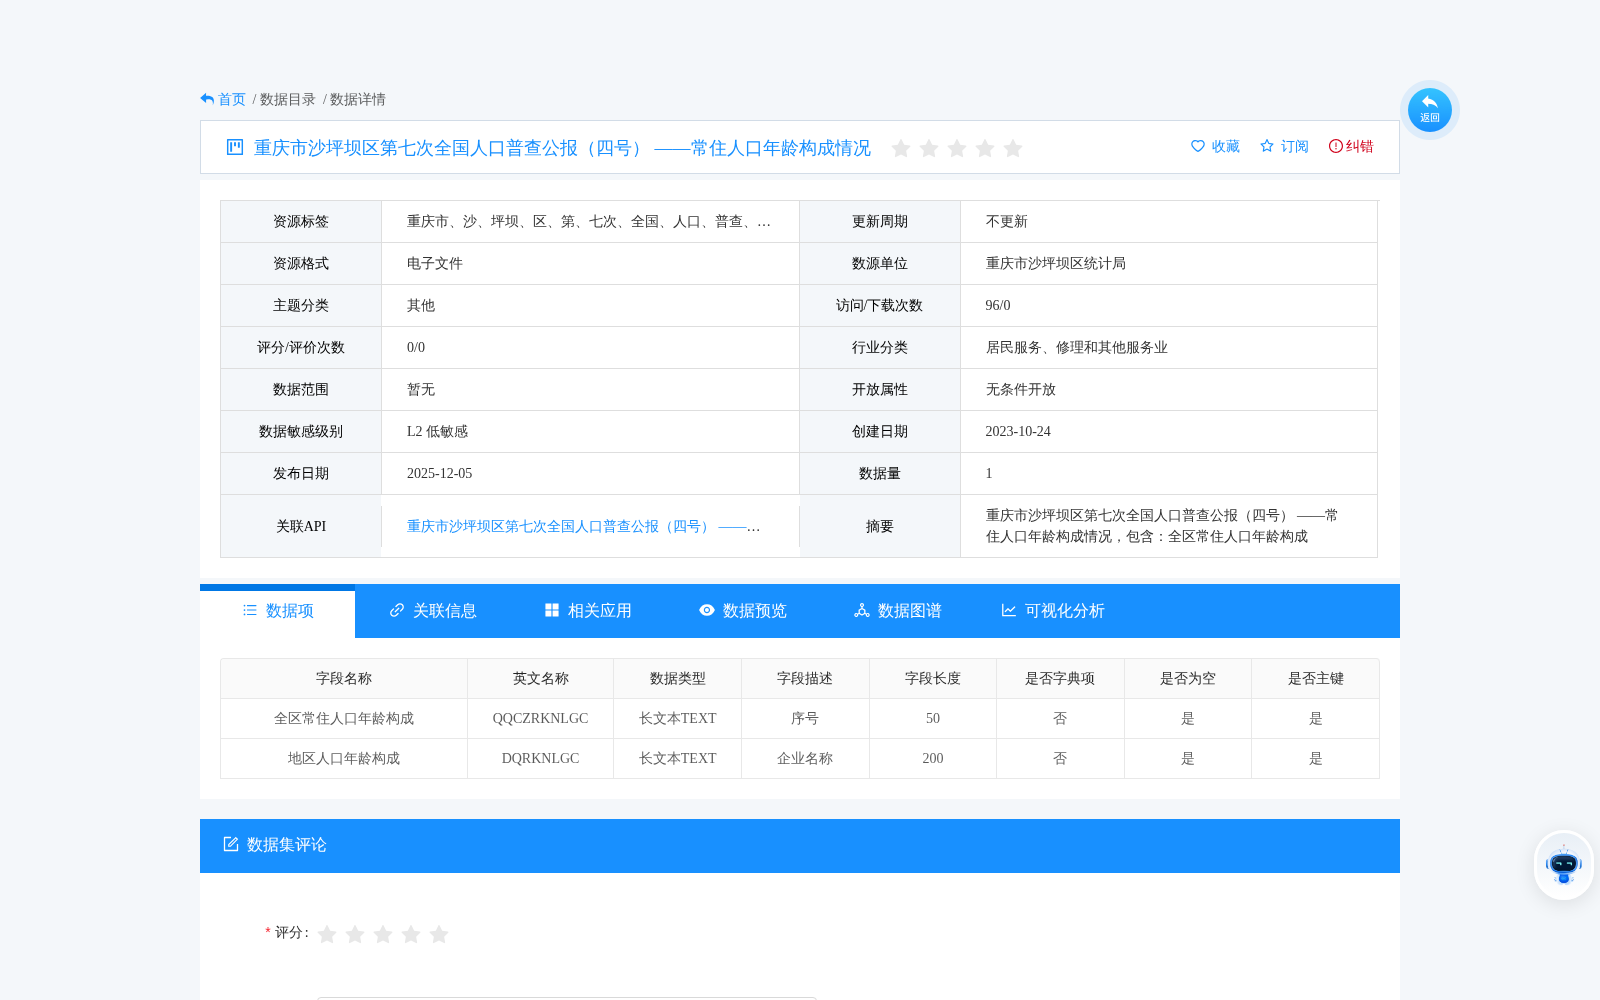The image size is (1600, 1000).
Task: Click the 居民服务、修理和其他服务业 value
Action: coord(1077,347)
